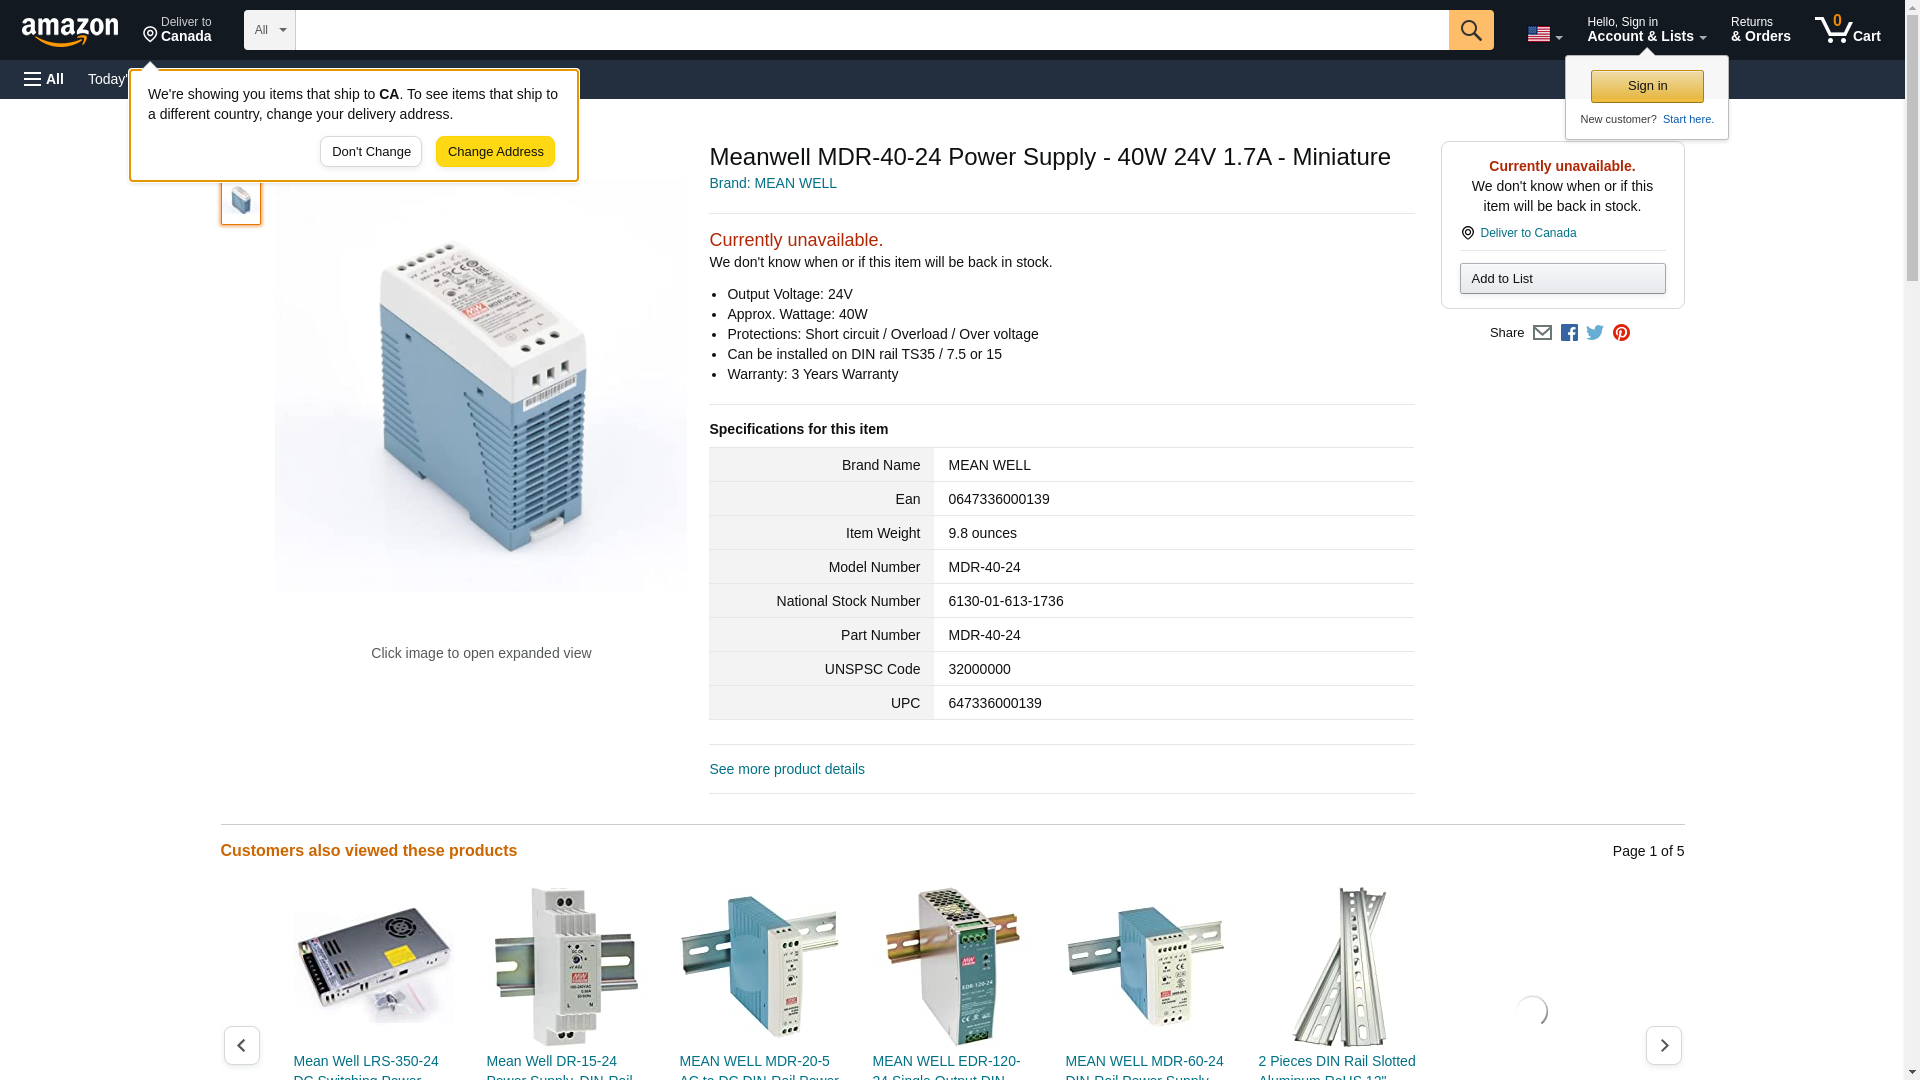Go to next carousel page arrow

1663,1045
